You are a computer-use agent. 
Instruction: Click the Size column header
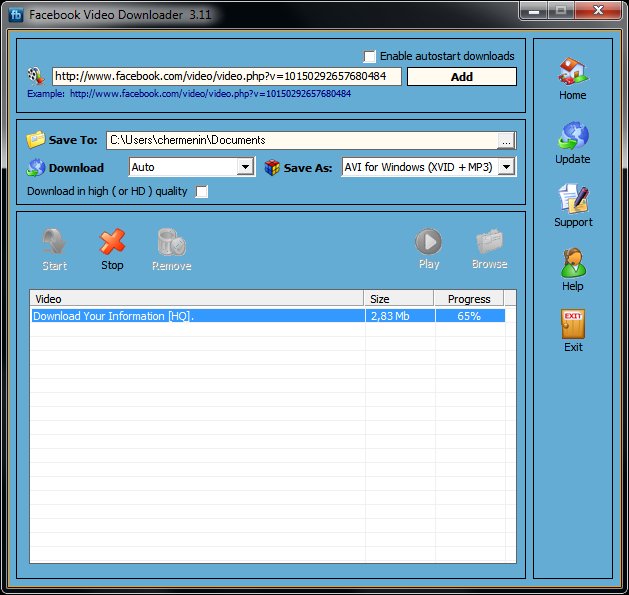[399, 299]
